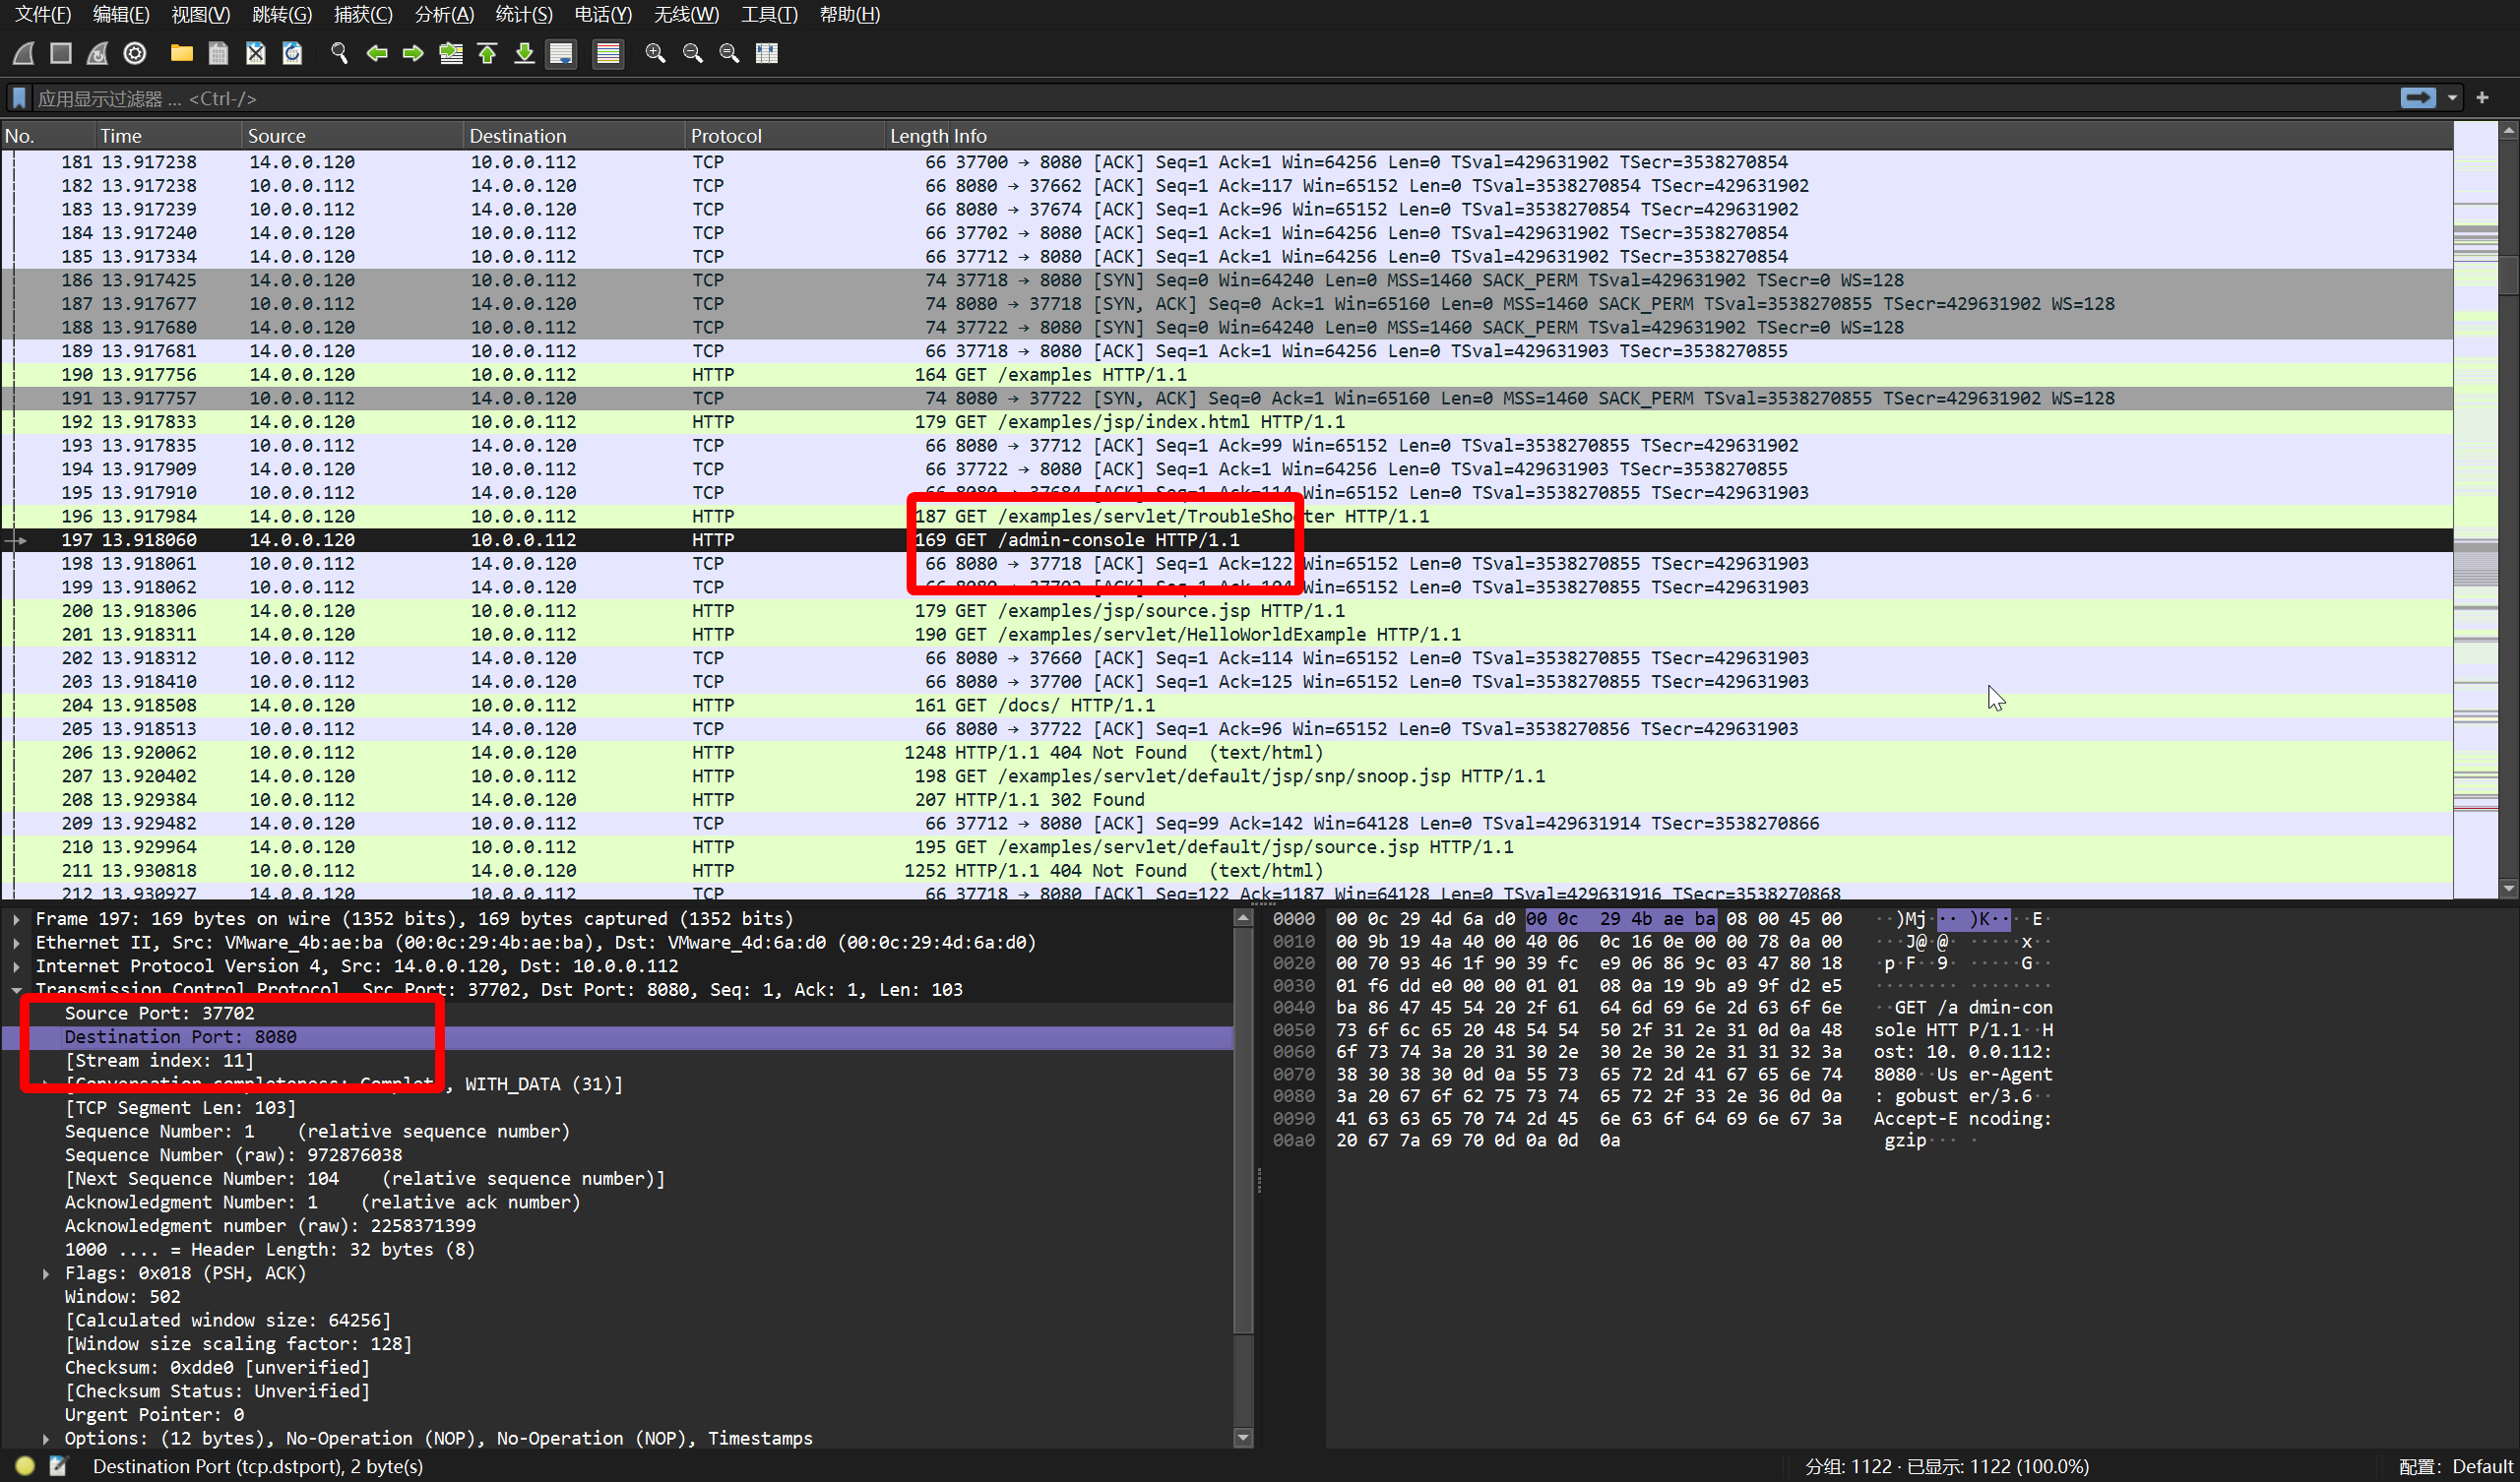Toggle auto-scroll during live capture

pyautogui.click(x=561, y=53)
